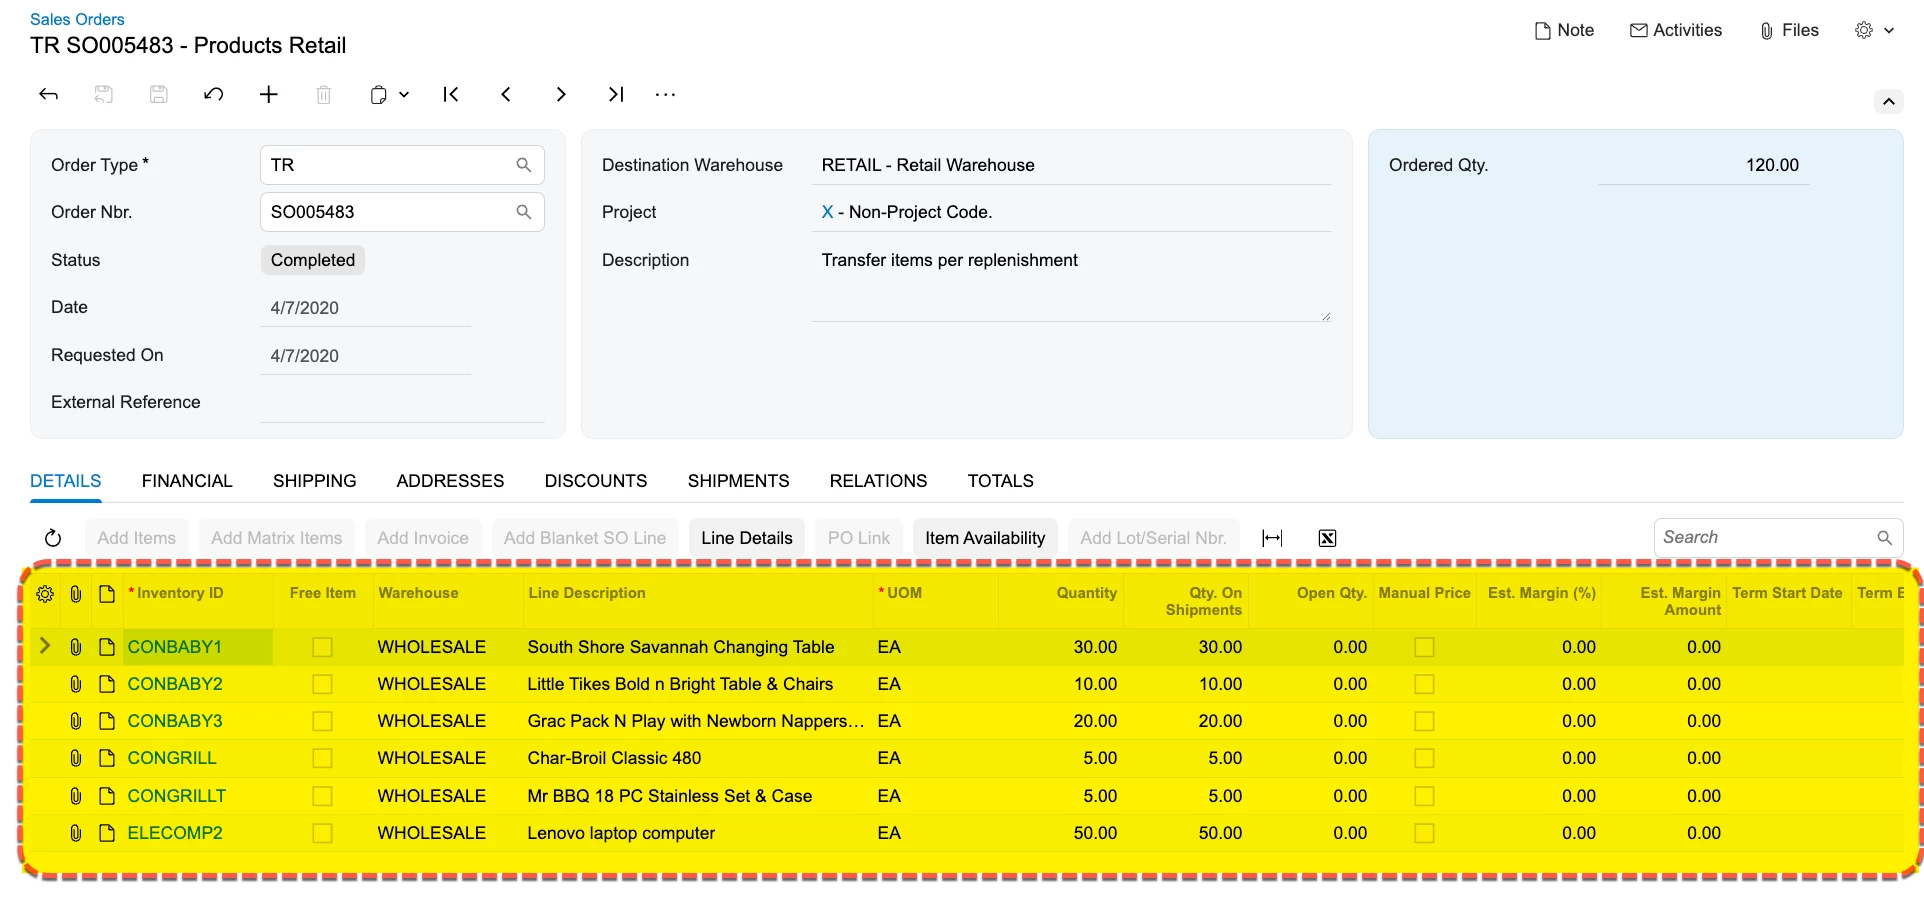Image resolution: width=1924 pixels, height=901 pixels.
Task: Open the more actions ellipsis menu
Action: pyautogui.click(x=665, y=95)
